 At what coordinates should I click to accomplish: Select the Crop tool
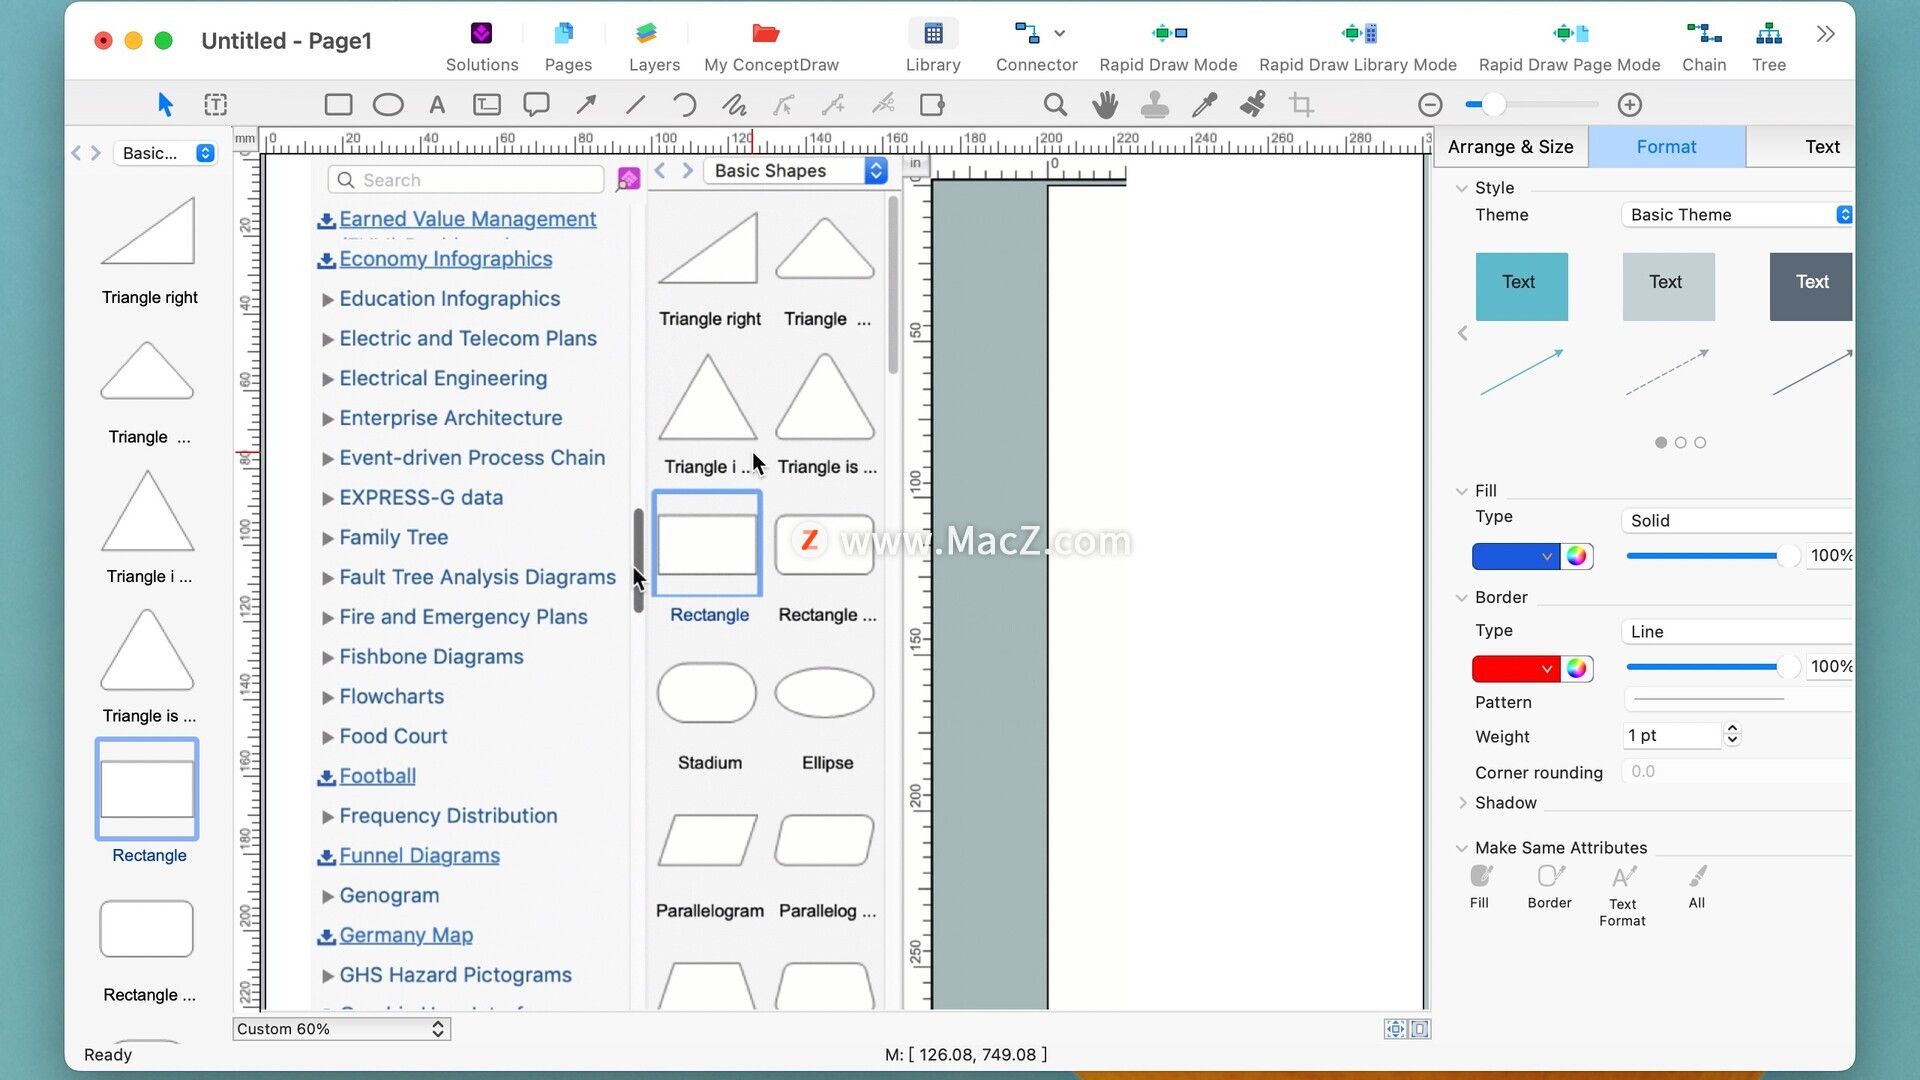coord(1301,104)
